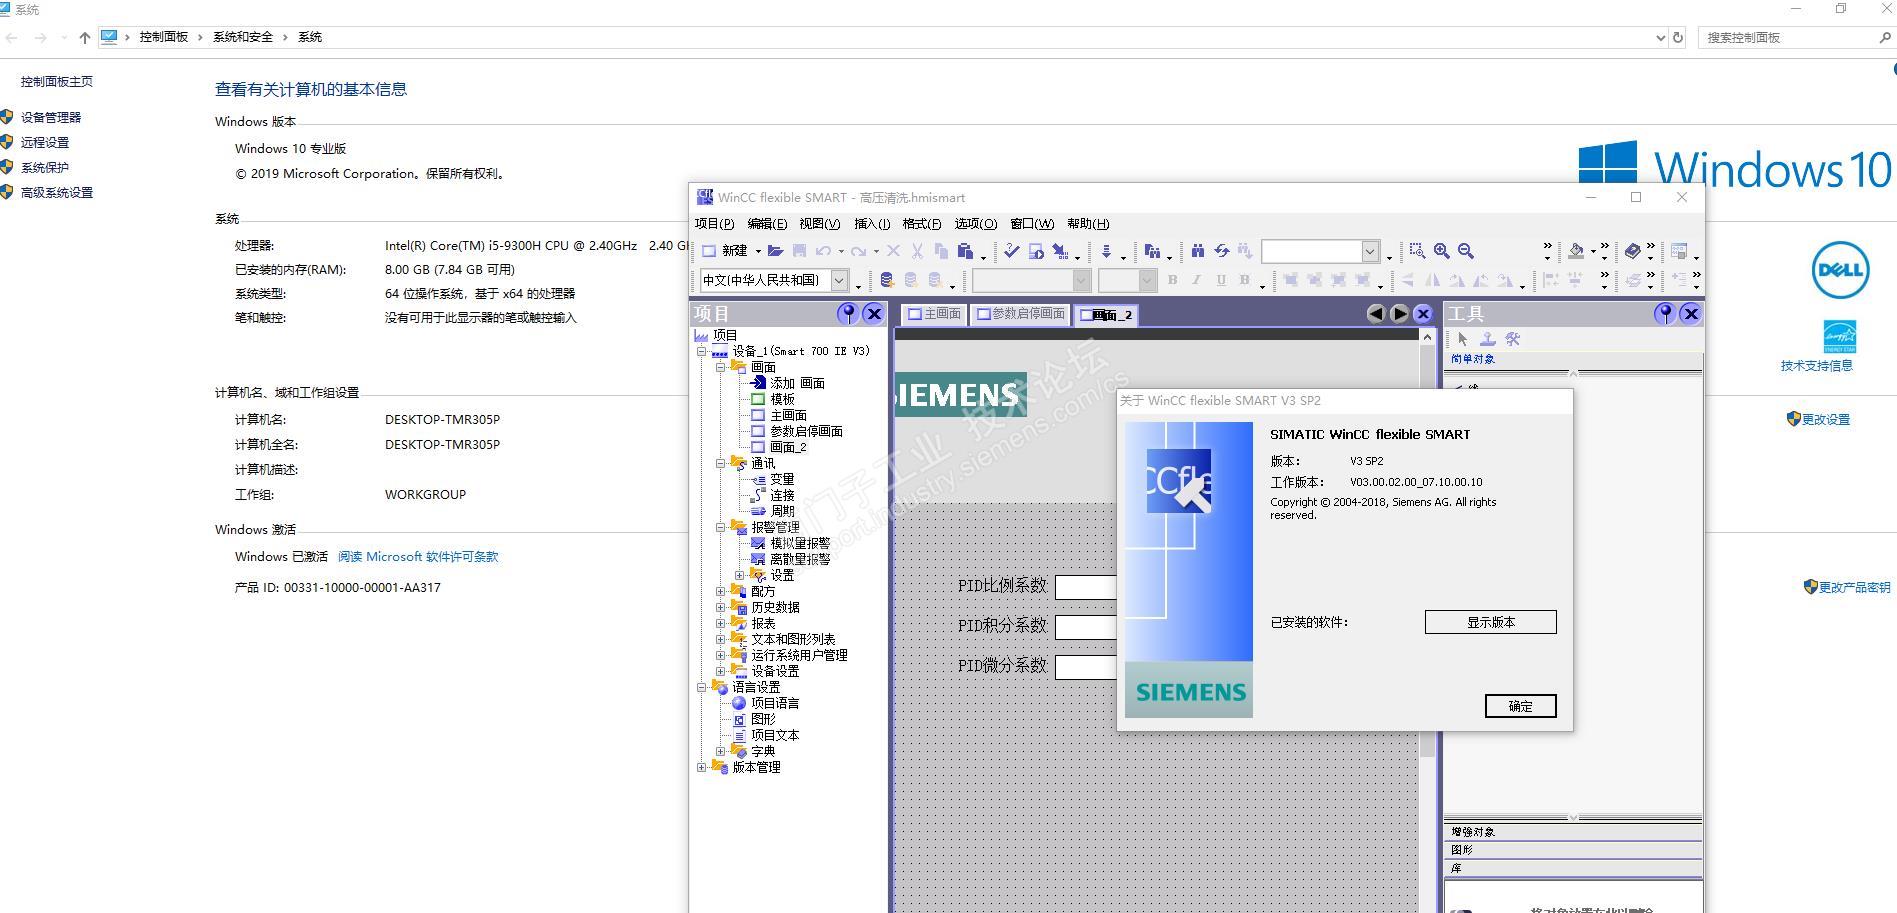Collapse the 报警管理 folder in project tree
Image resolution: width=1897 pixels, height=913 pixels.
[x=721, y=528]
